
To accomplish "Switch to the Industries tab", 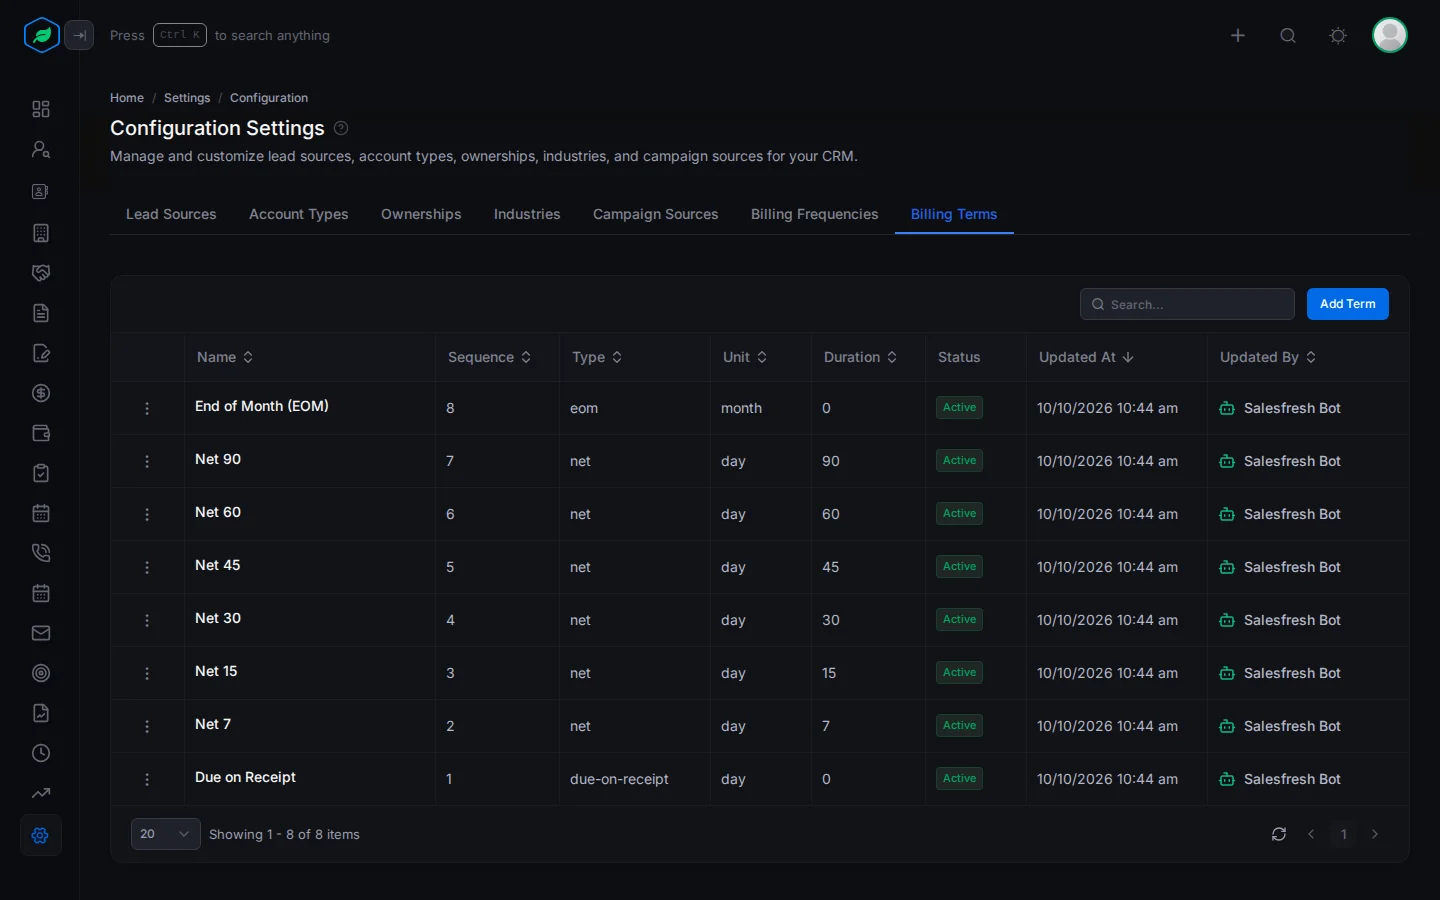I will (527, 214).
